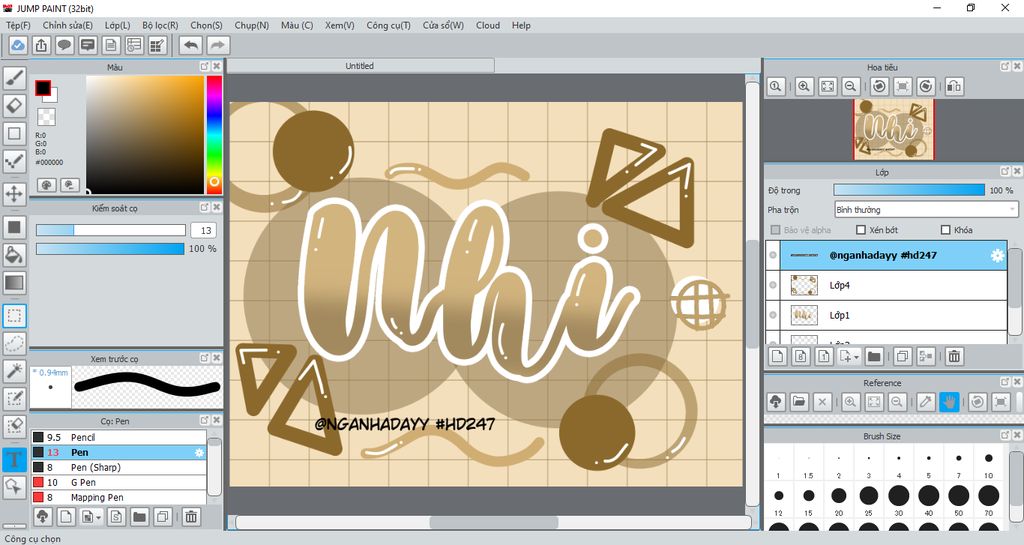The width and height of the screenshot is (1024, 545).
Task: Click the navigator thumbnail of the Nhi artwork
Action: coord(893,129)
